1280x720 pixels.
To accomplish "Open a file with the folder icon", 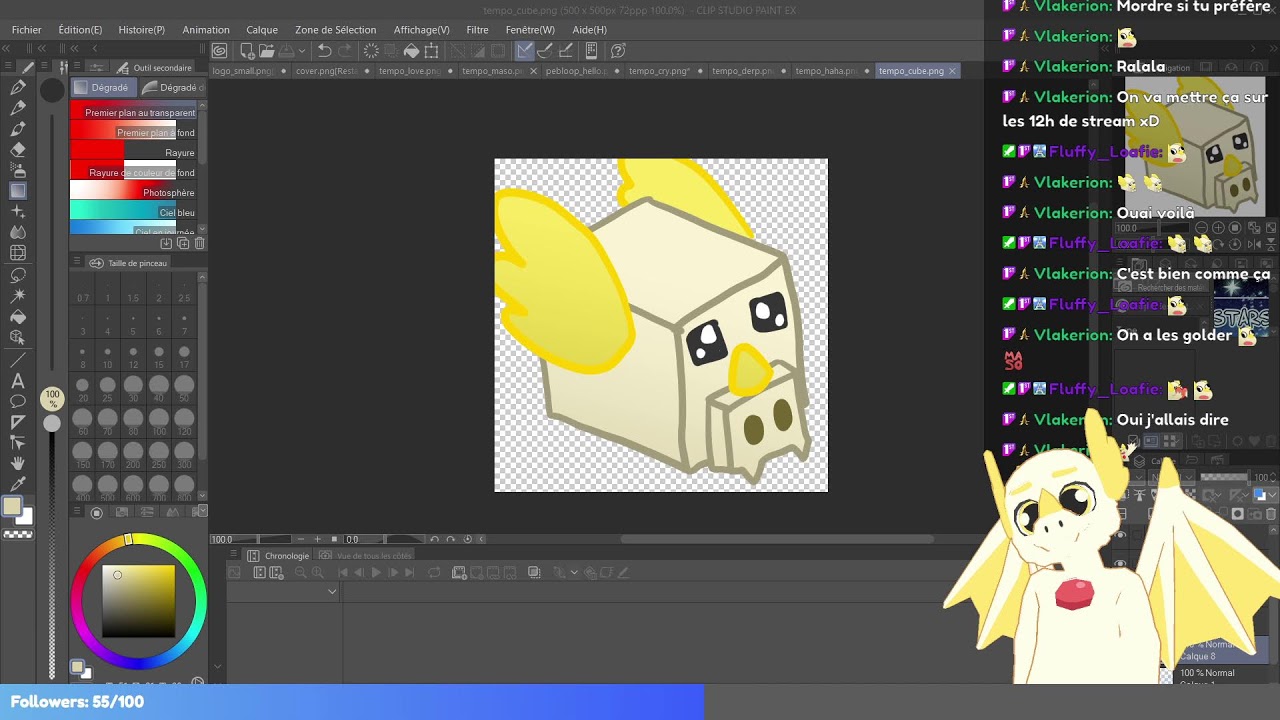I will 266,51.
